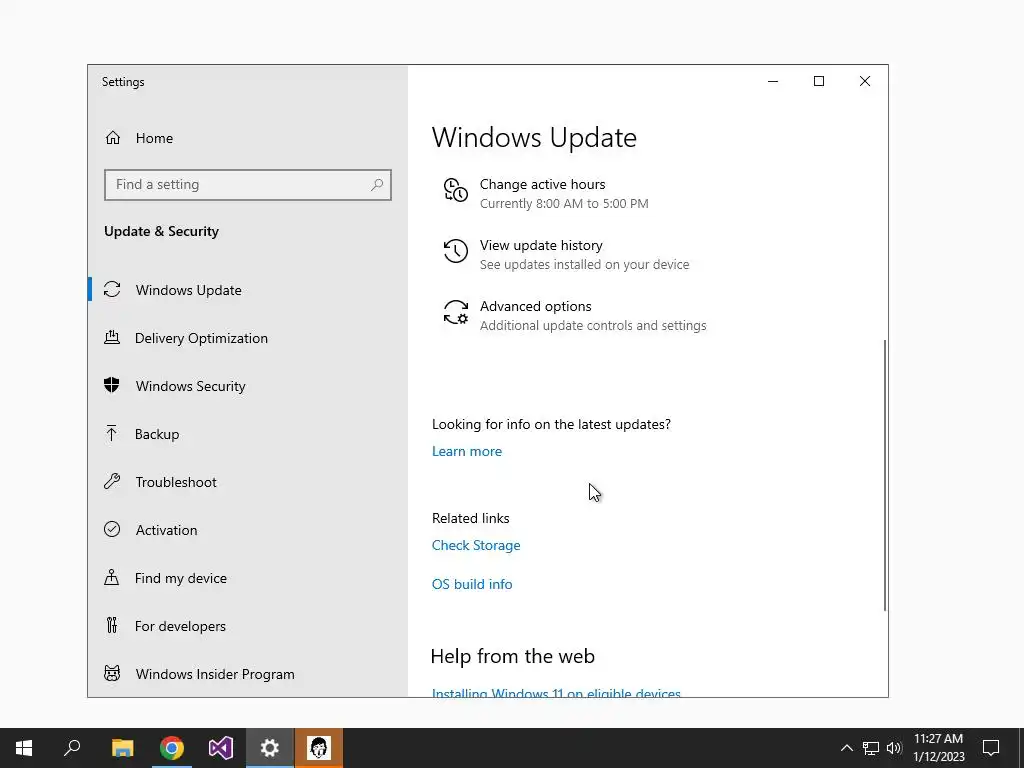Viewport: 1024px width, 768px height.
Task: Click the active hours clock icon
Action: click(x=455, y=191)
